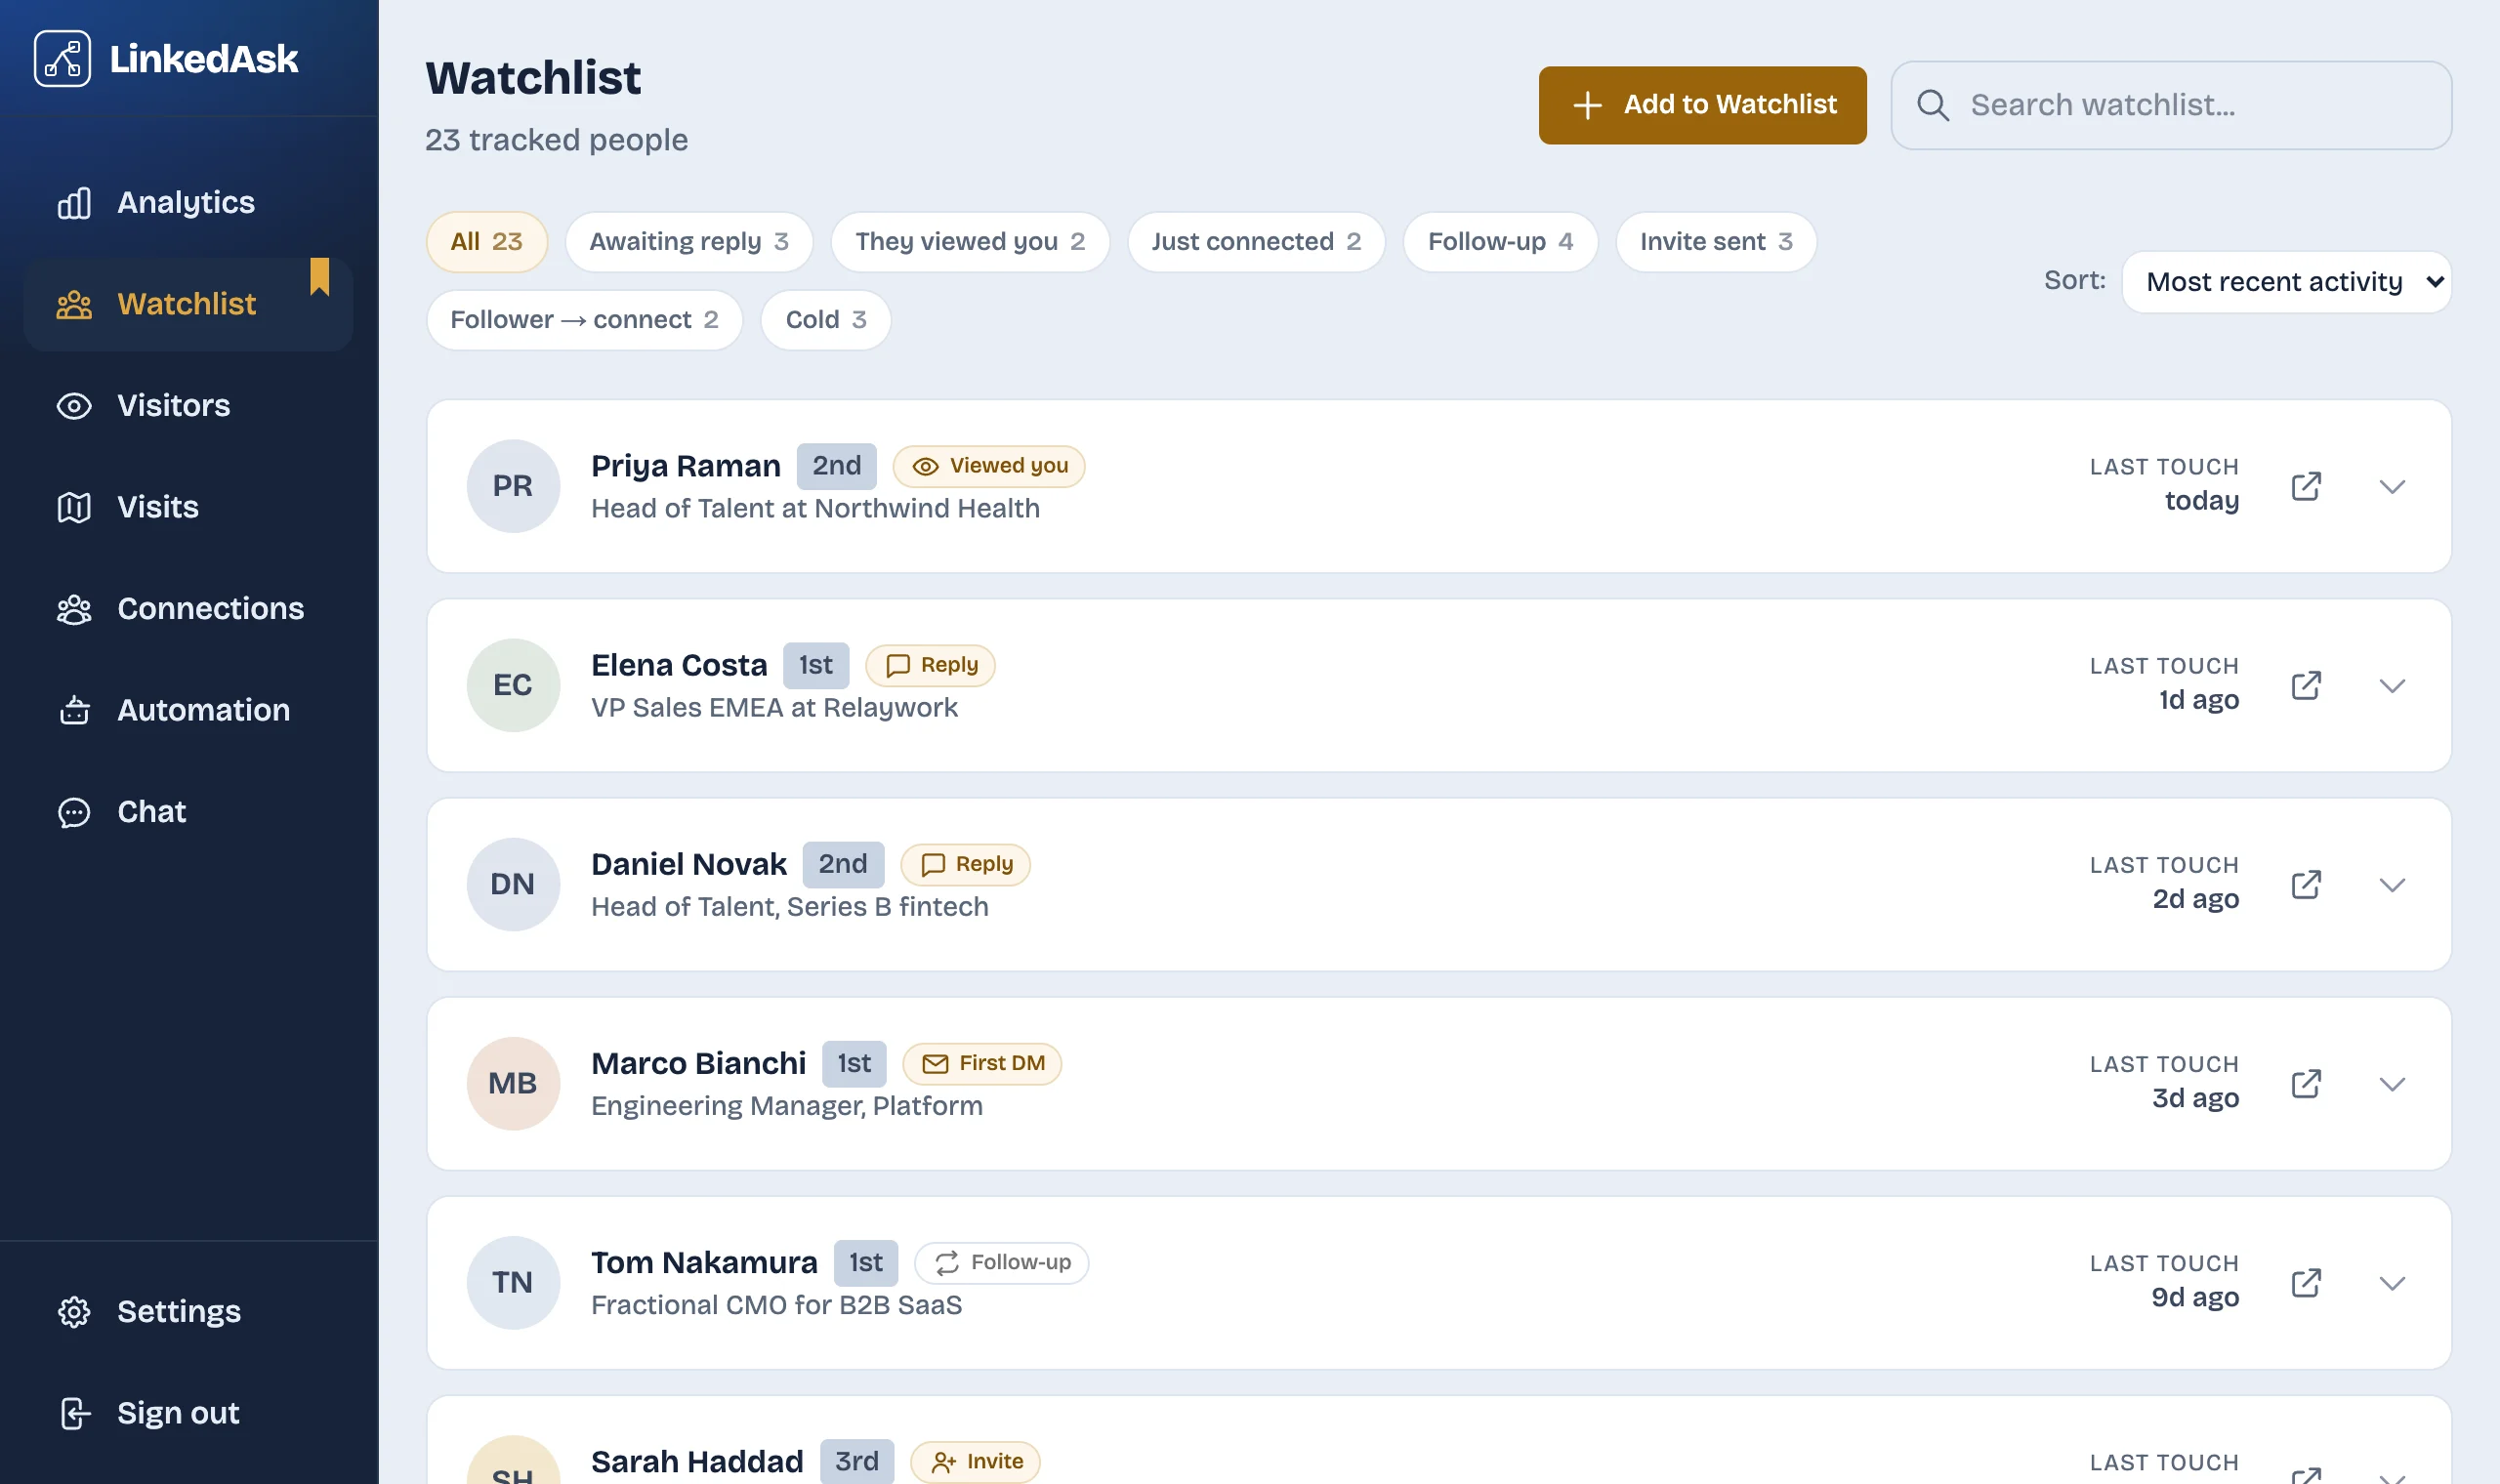Open Marco Bianchi's profile external link
Screen dimensions: 2500x1484
(2306, 1083)
